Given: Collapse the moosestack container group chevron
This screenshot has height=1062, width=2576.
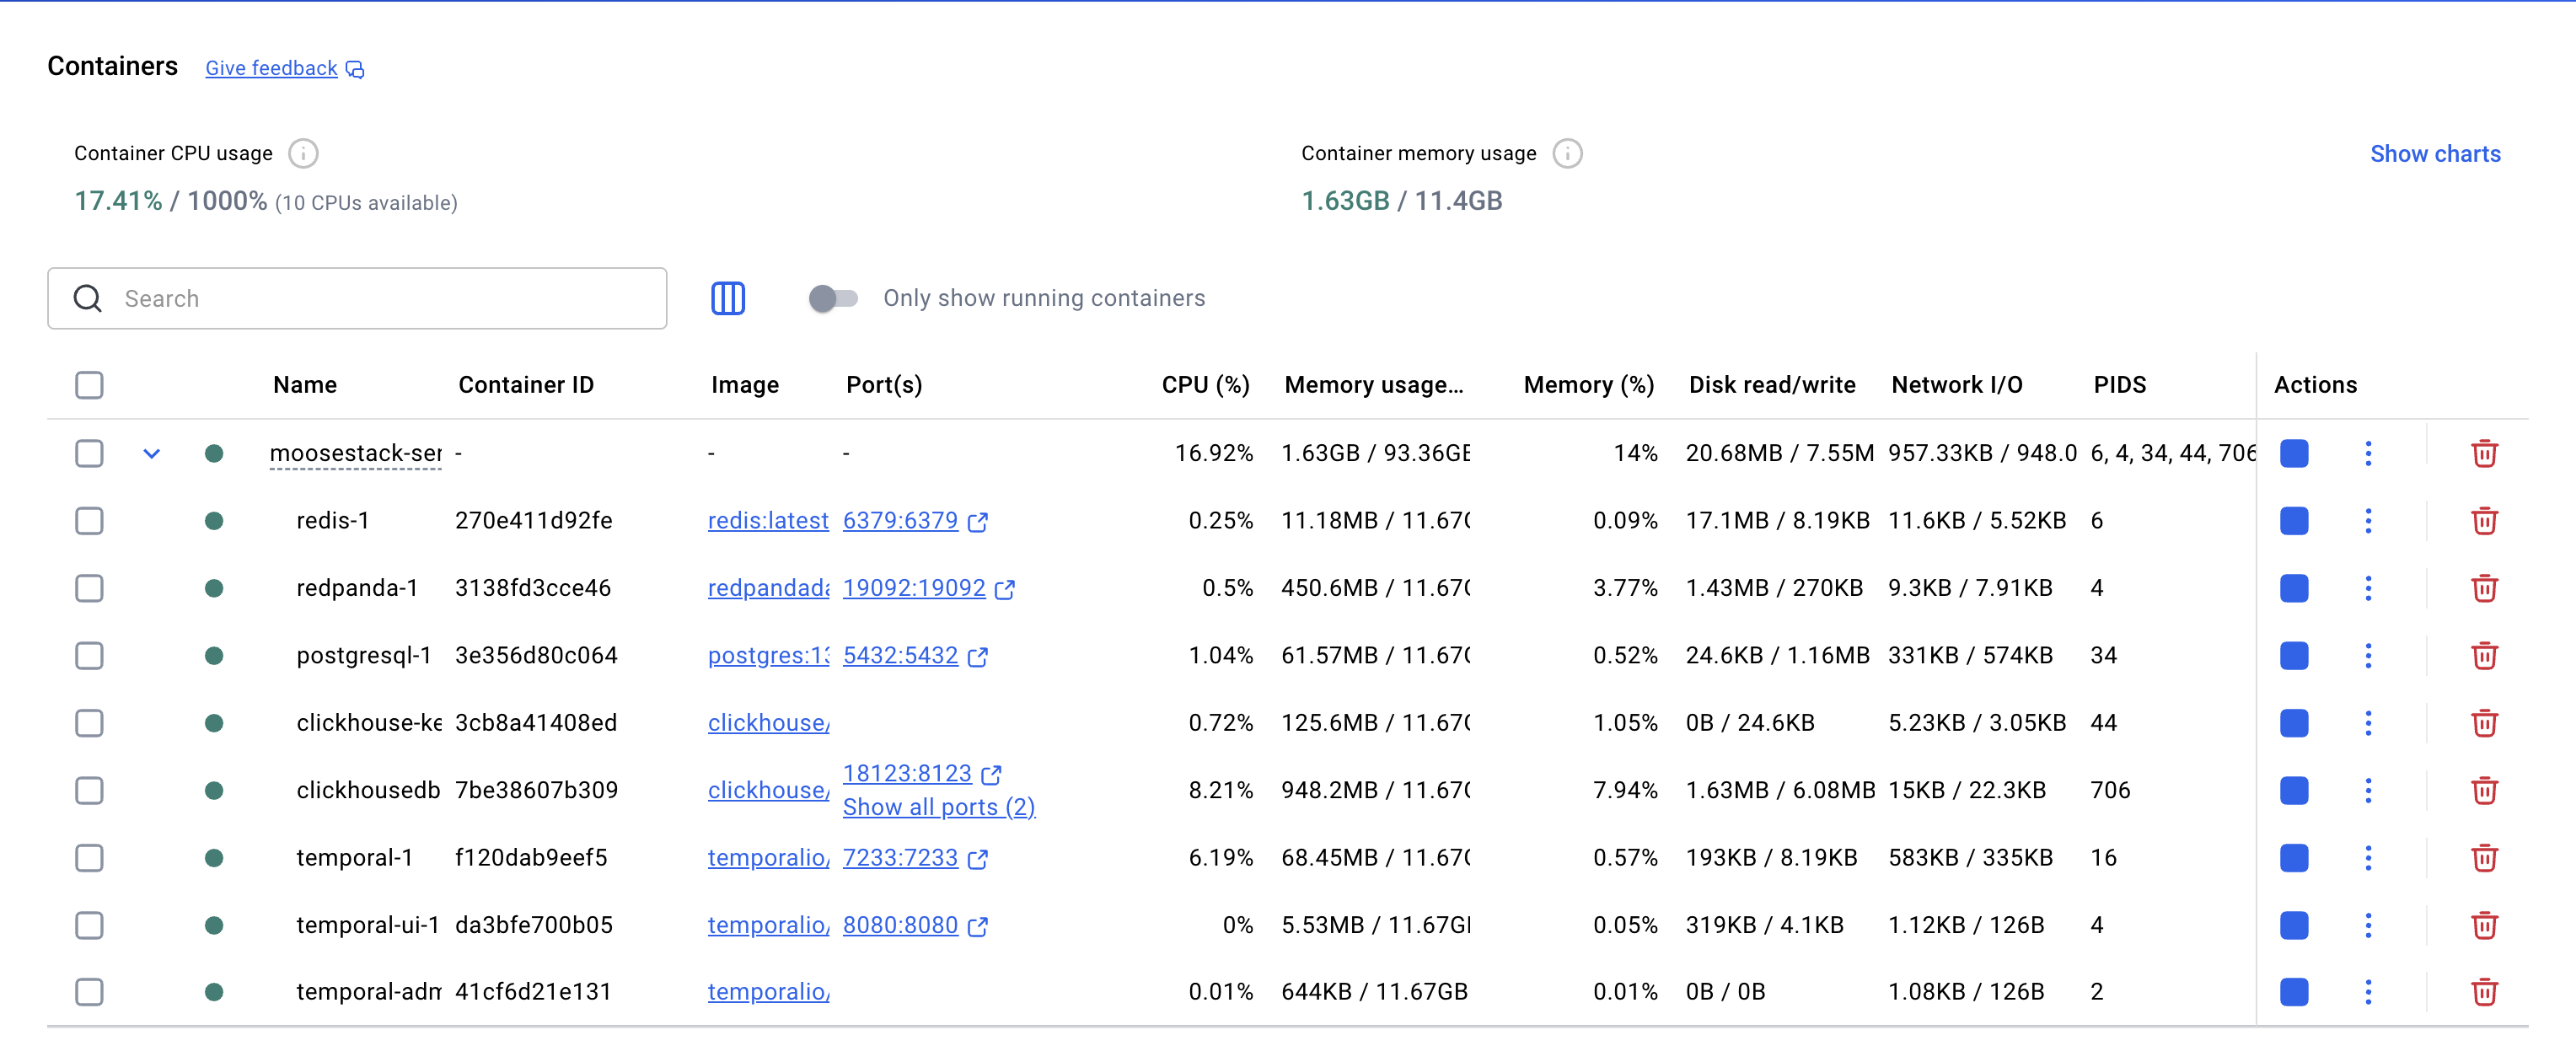Looking at the screenshot, I should pyautogui.click(x=152, y=453).
